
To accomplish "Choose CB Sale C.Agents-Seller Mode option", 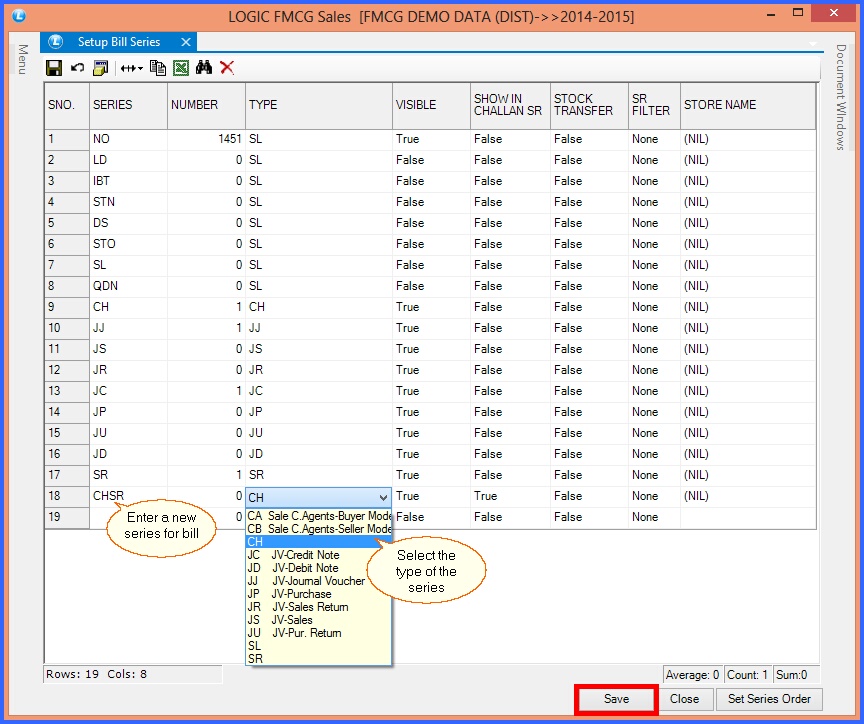I will 318,529.
